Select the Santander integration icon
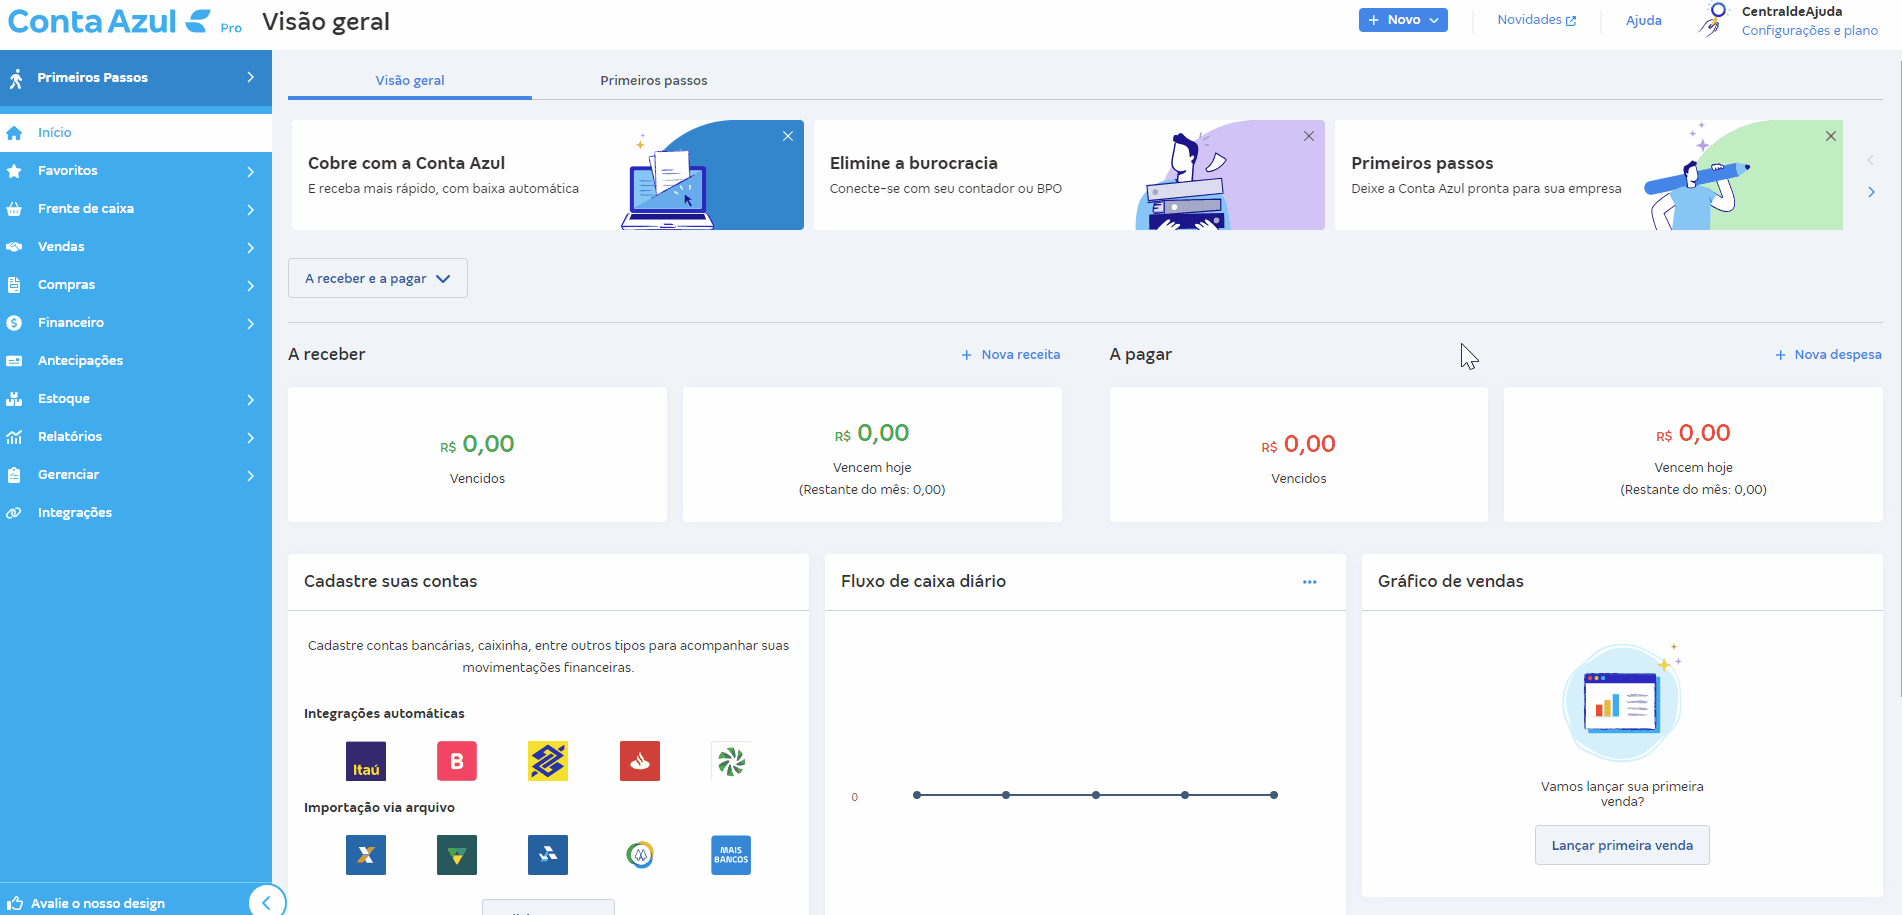Image resolution: width=1902 pixels, height=915 pixels. [639, 761]
